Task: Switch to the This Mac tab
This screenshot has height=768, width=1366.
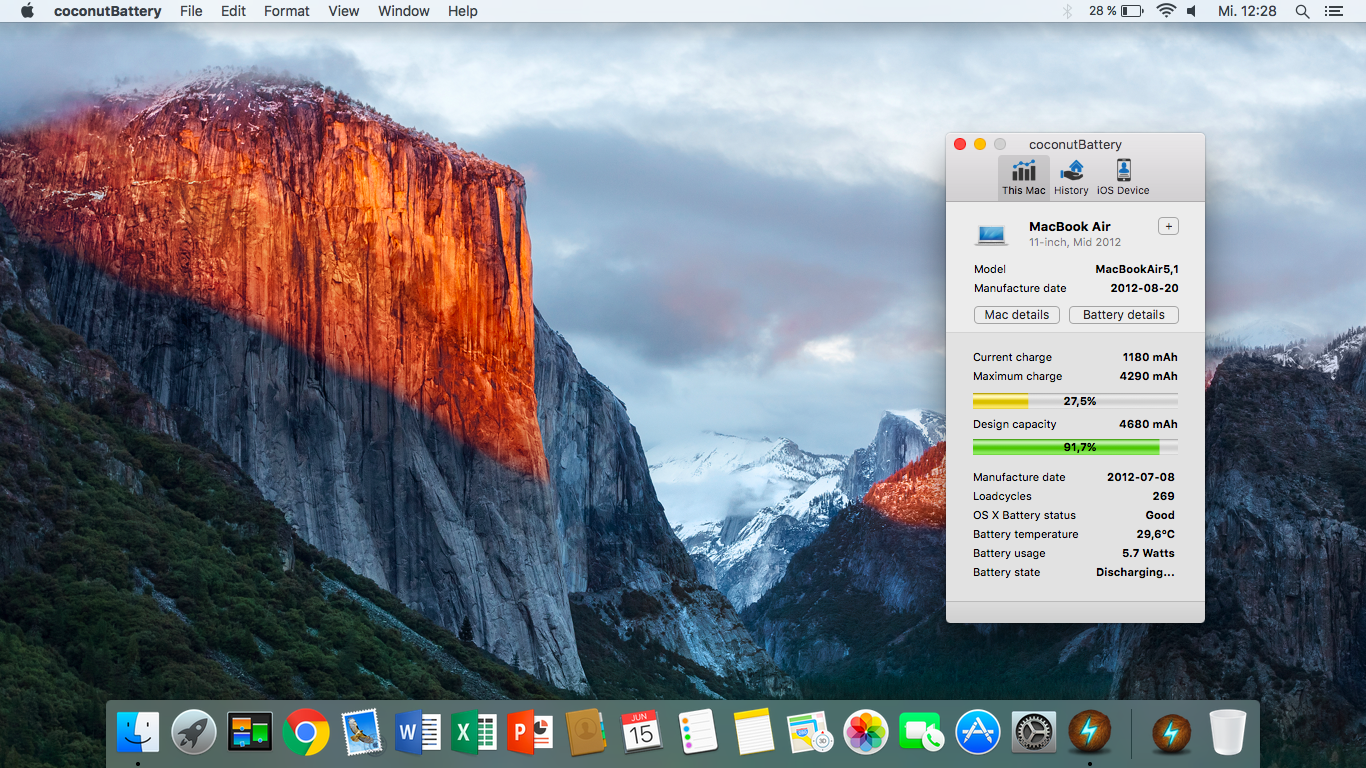Action: point(1024,177)
